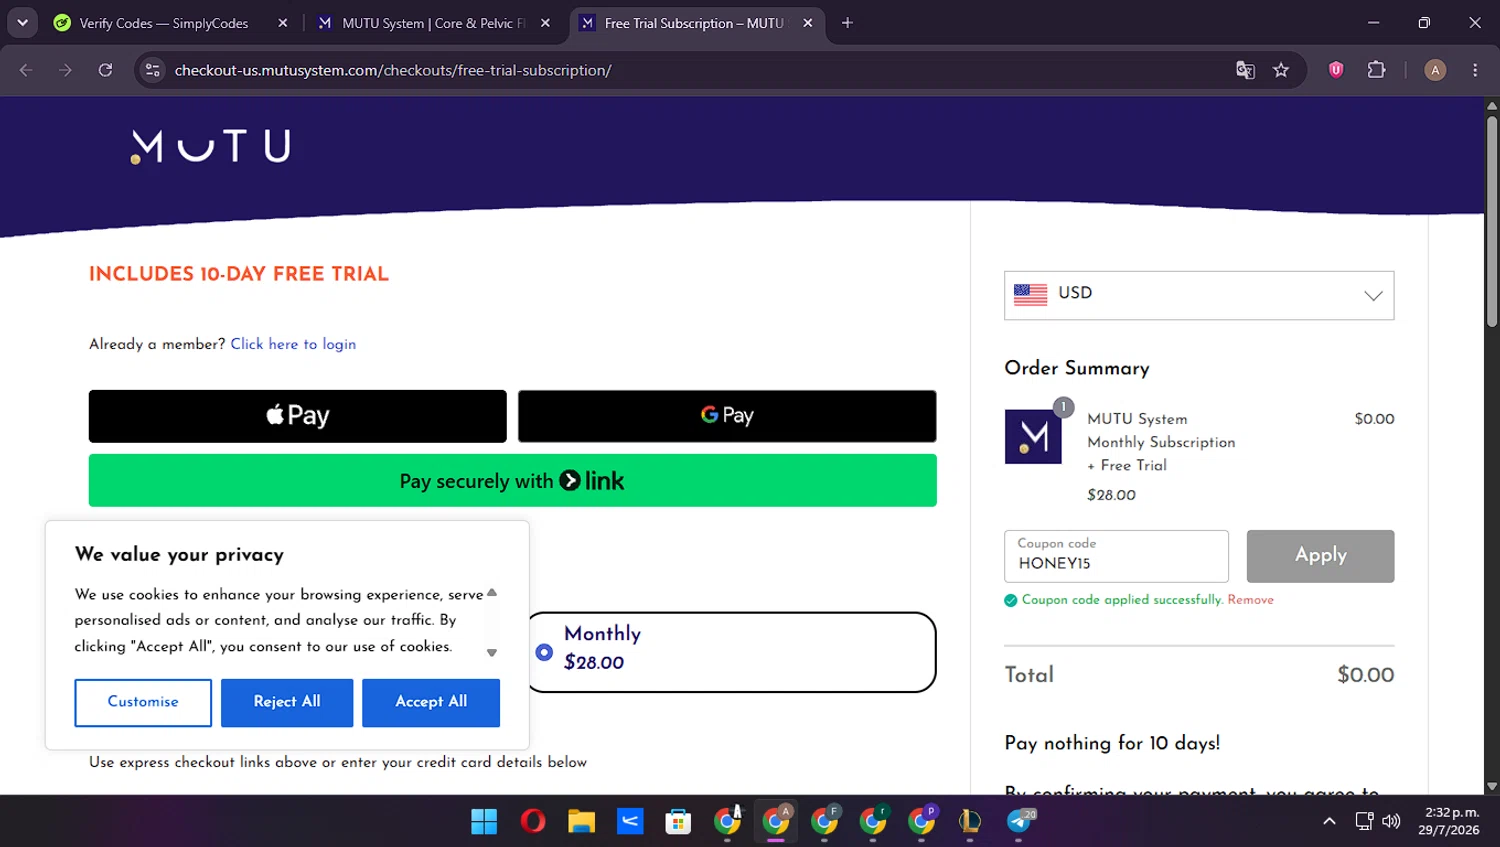The width and height of the screenshot is (1500, 847).
Task: Open Telegram from the taskbar
Action: pyautogui.click(x=1019, y=821)
